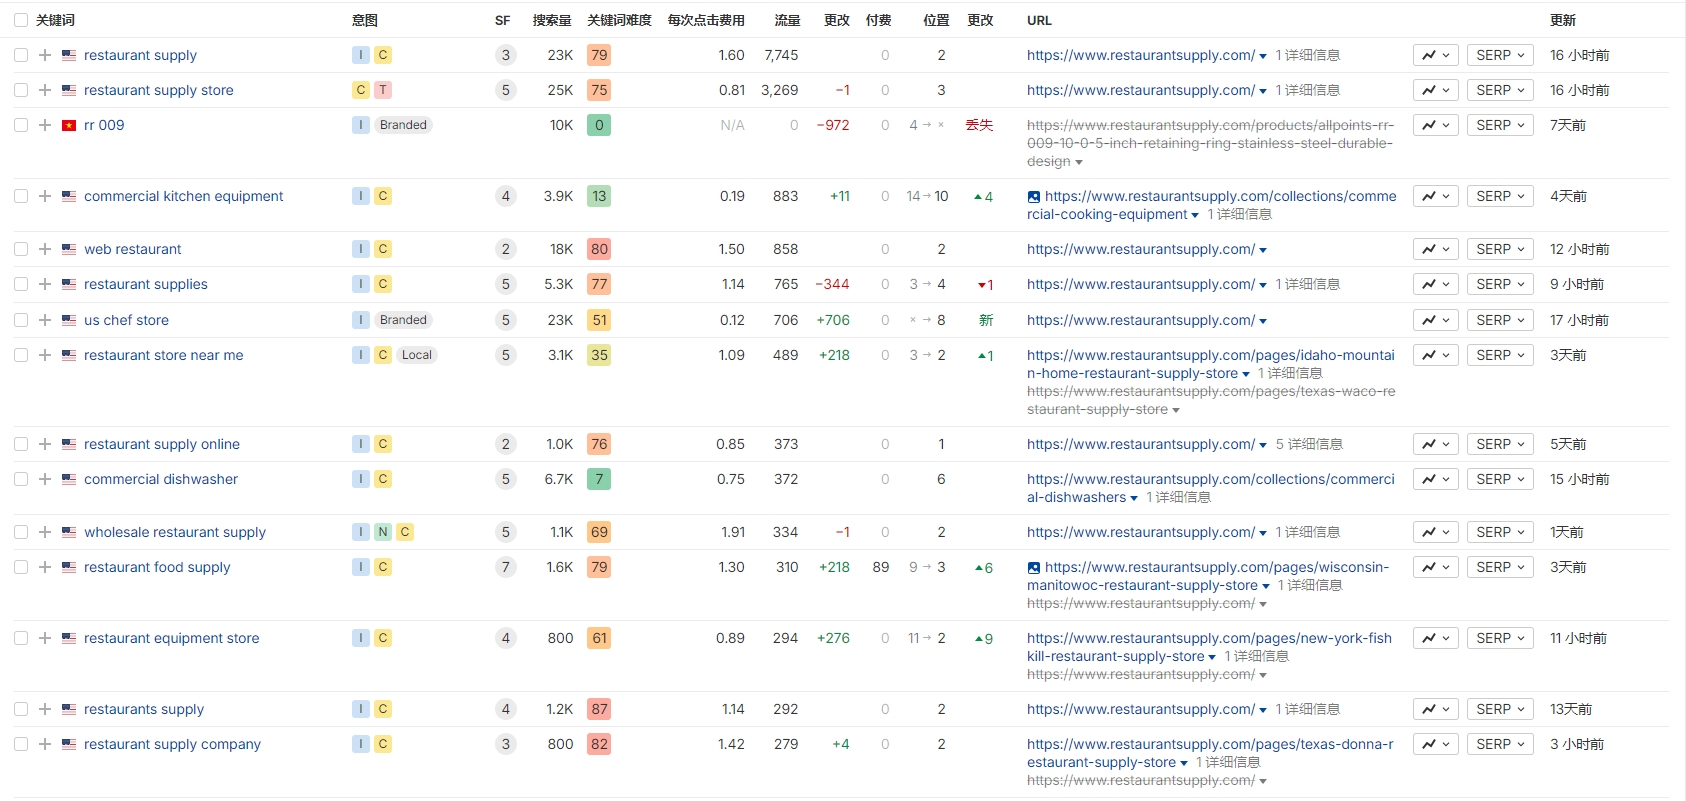
Task: Open new-york-fishkill-restaurant-supply-store URL link
Action: pos(1209,647)
